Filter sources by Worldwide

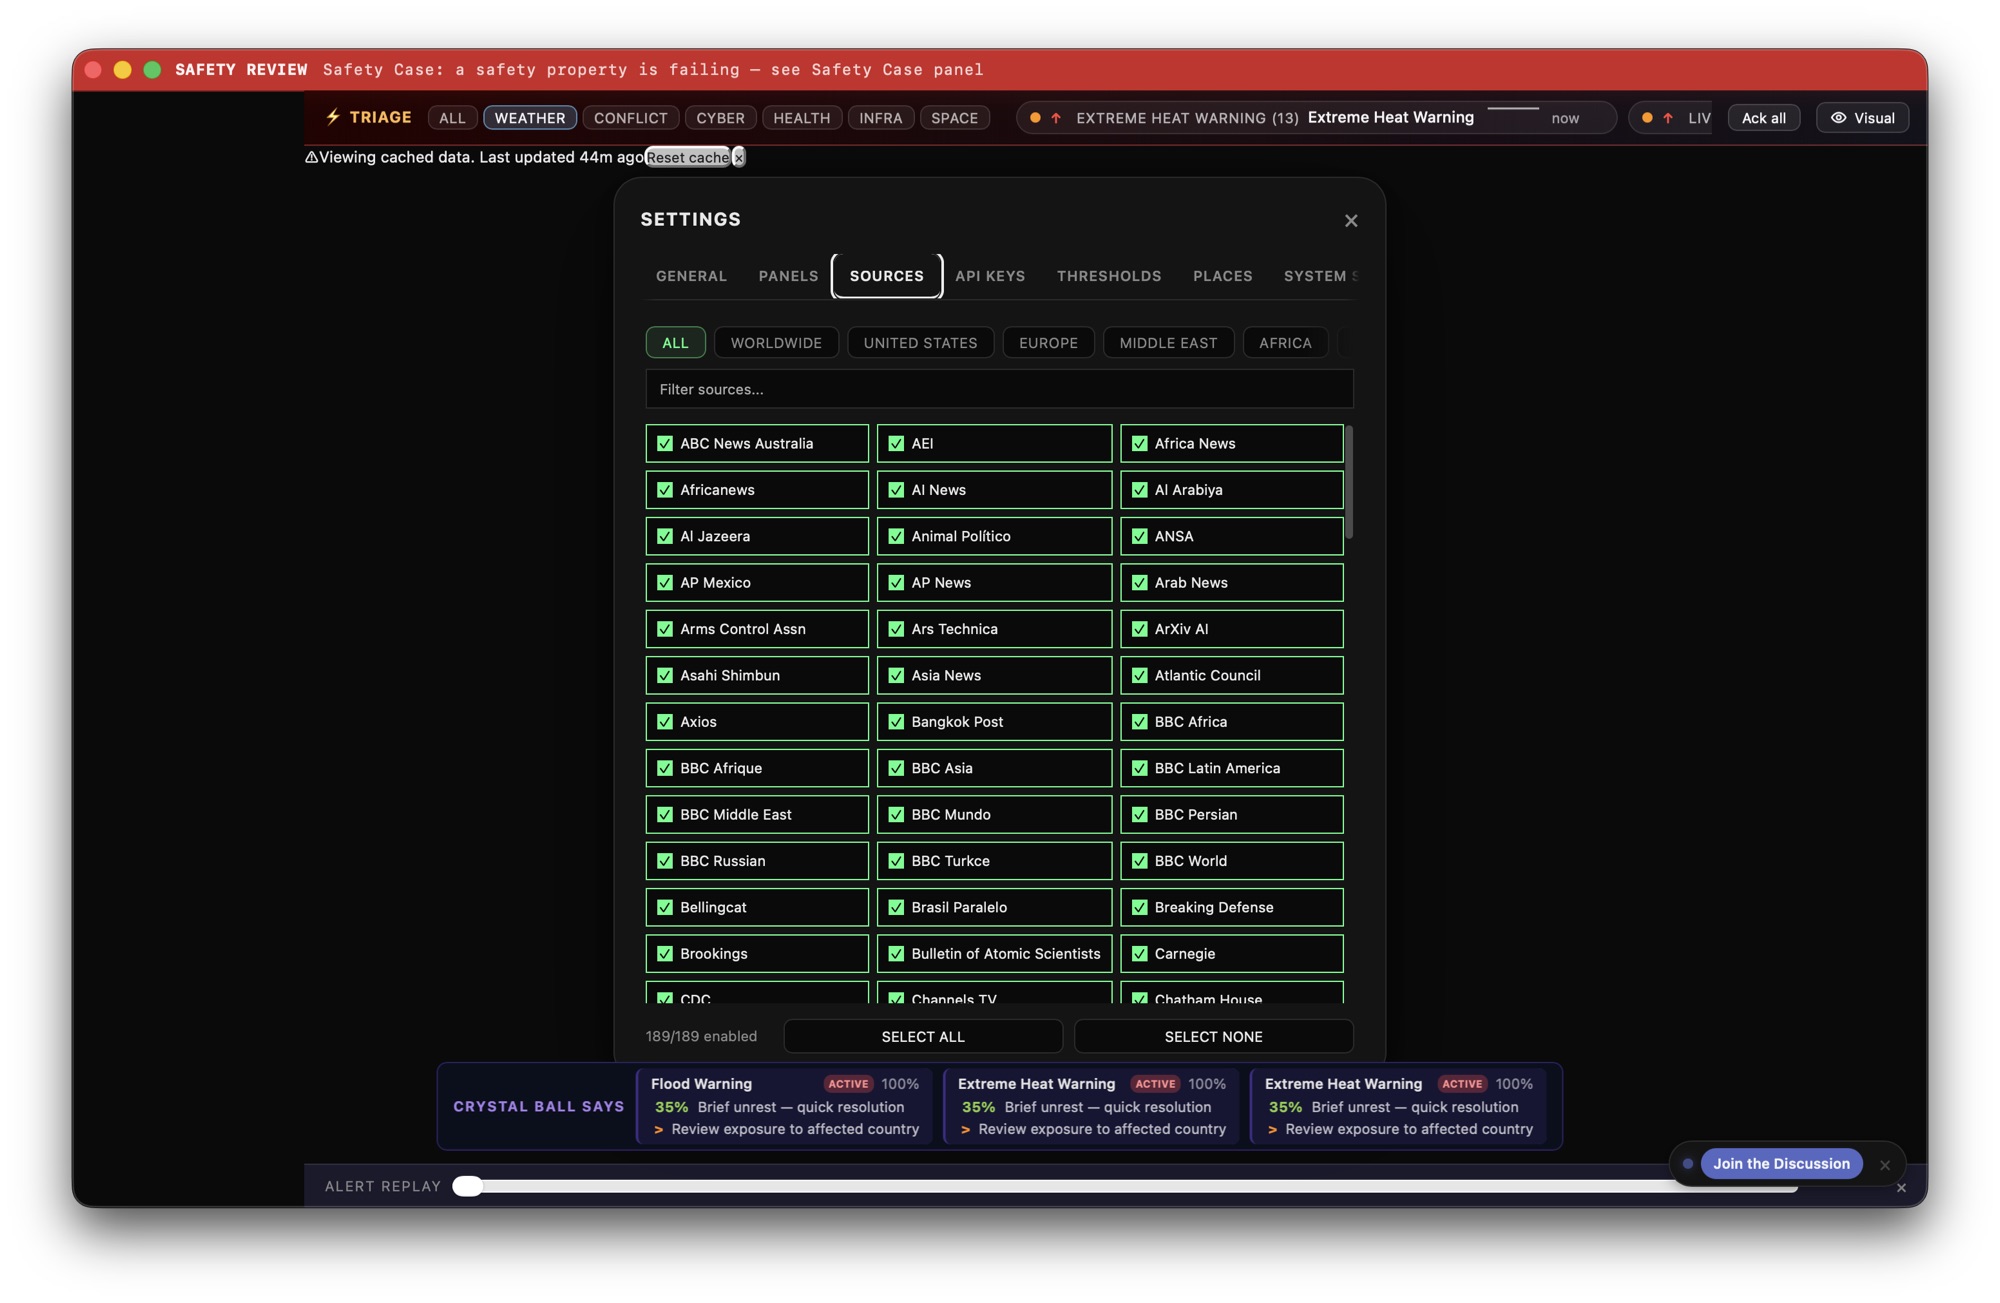[776, 342]
